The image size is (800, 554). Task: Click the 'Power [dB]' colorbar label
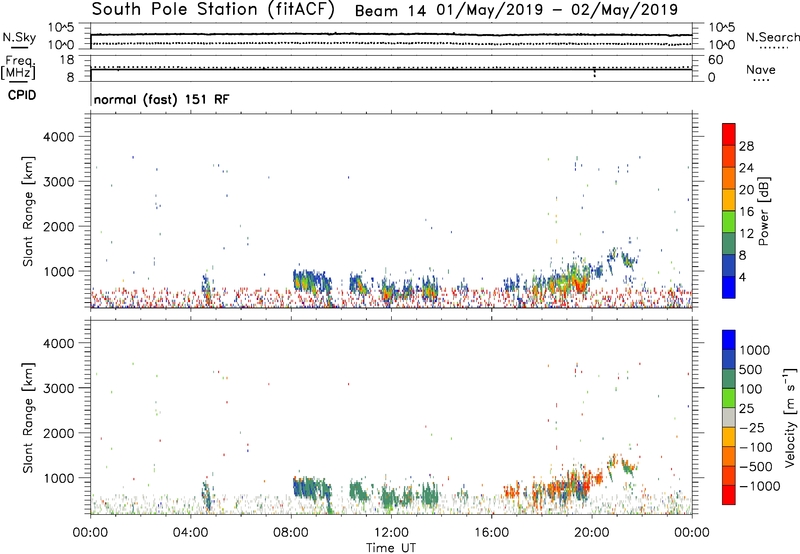tap(764, 211)
